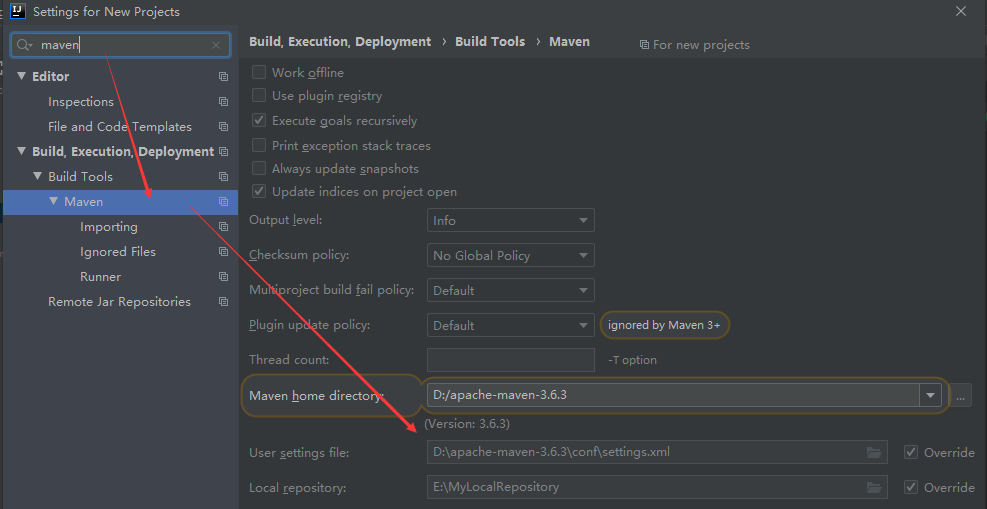
Task: Click the Maven breadcrumb in header
Action: click(x=569, y=42)
